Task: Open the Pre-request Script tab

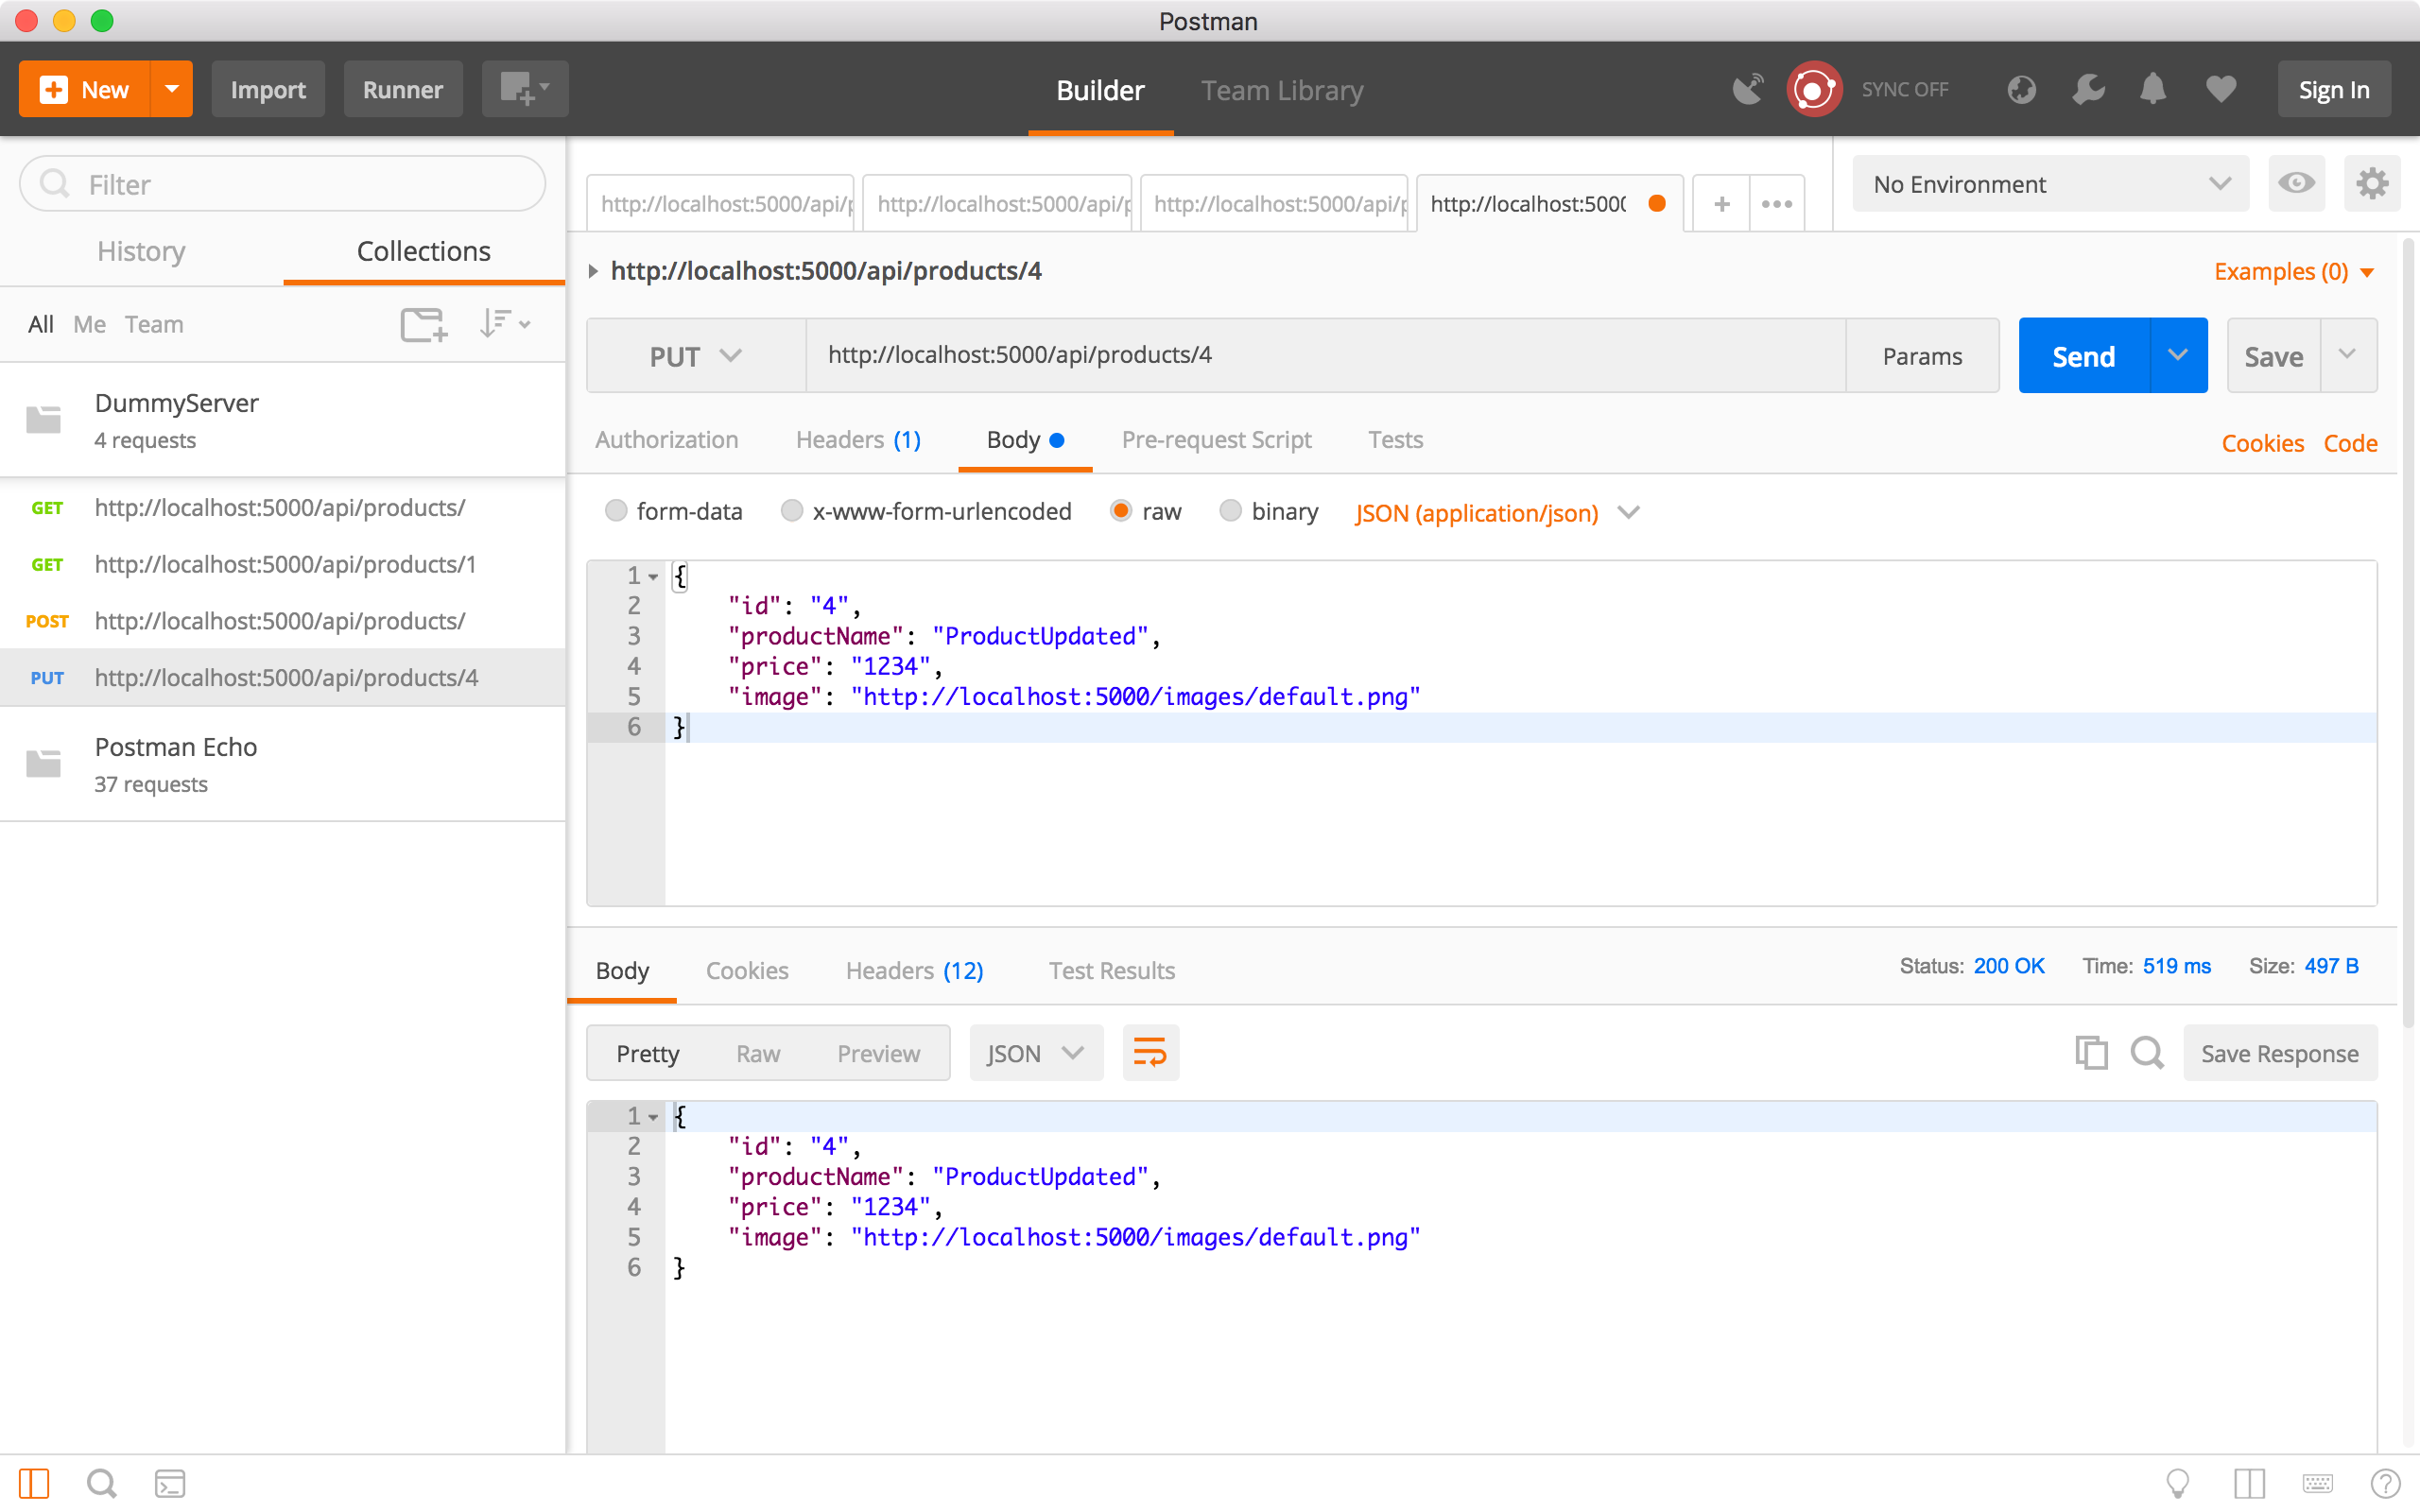Action: pyautogui.click(x=1216, y=439)
